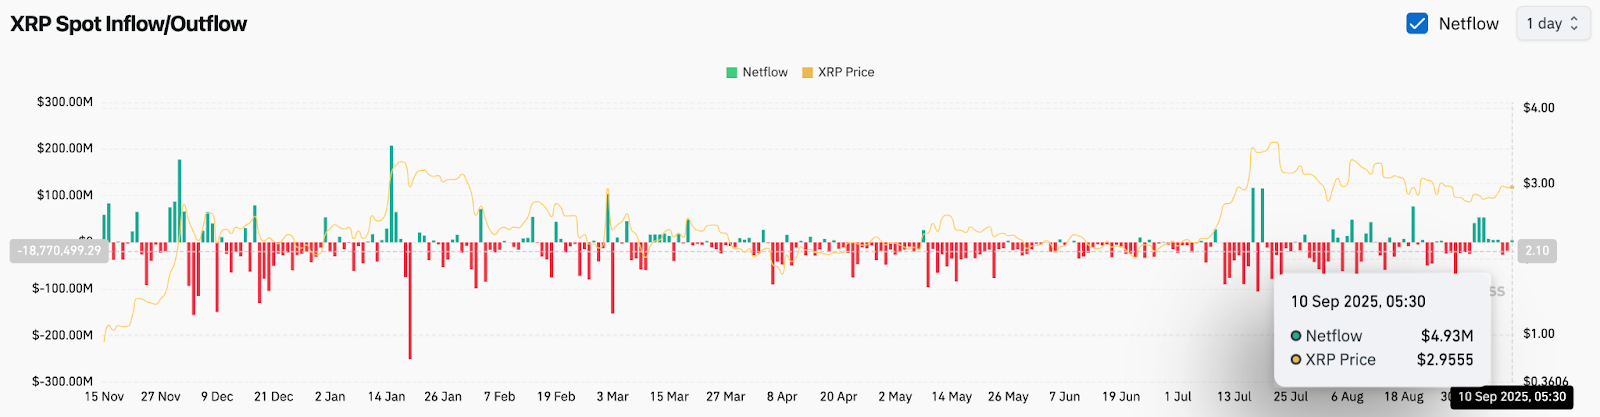Click the 26 Jan date label
Screen dimensions: 1600x417
443,397
